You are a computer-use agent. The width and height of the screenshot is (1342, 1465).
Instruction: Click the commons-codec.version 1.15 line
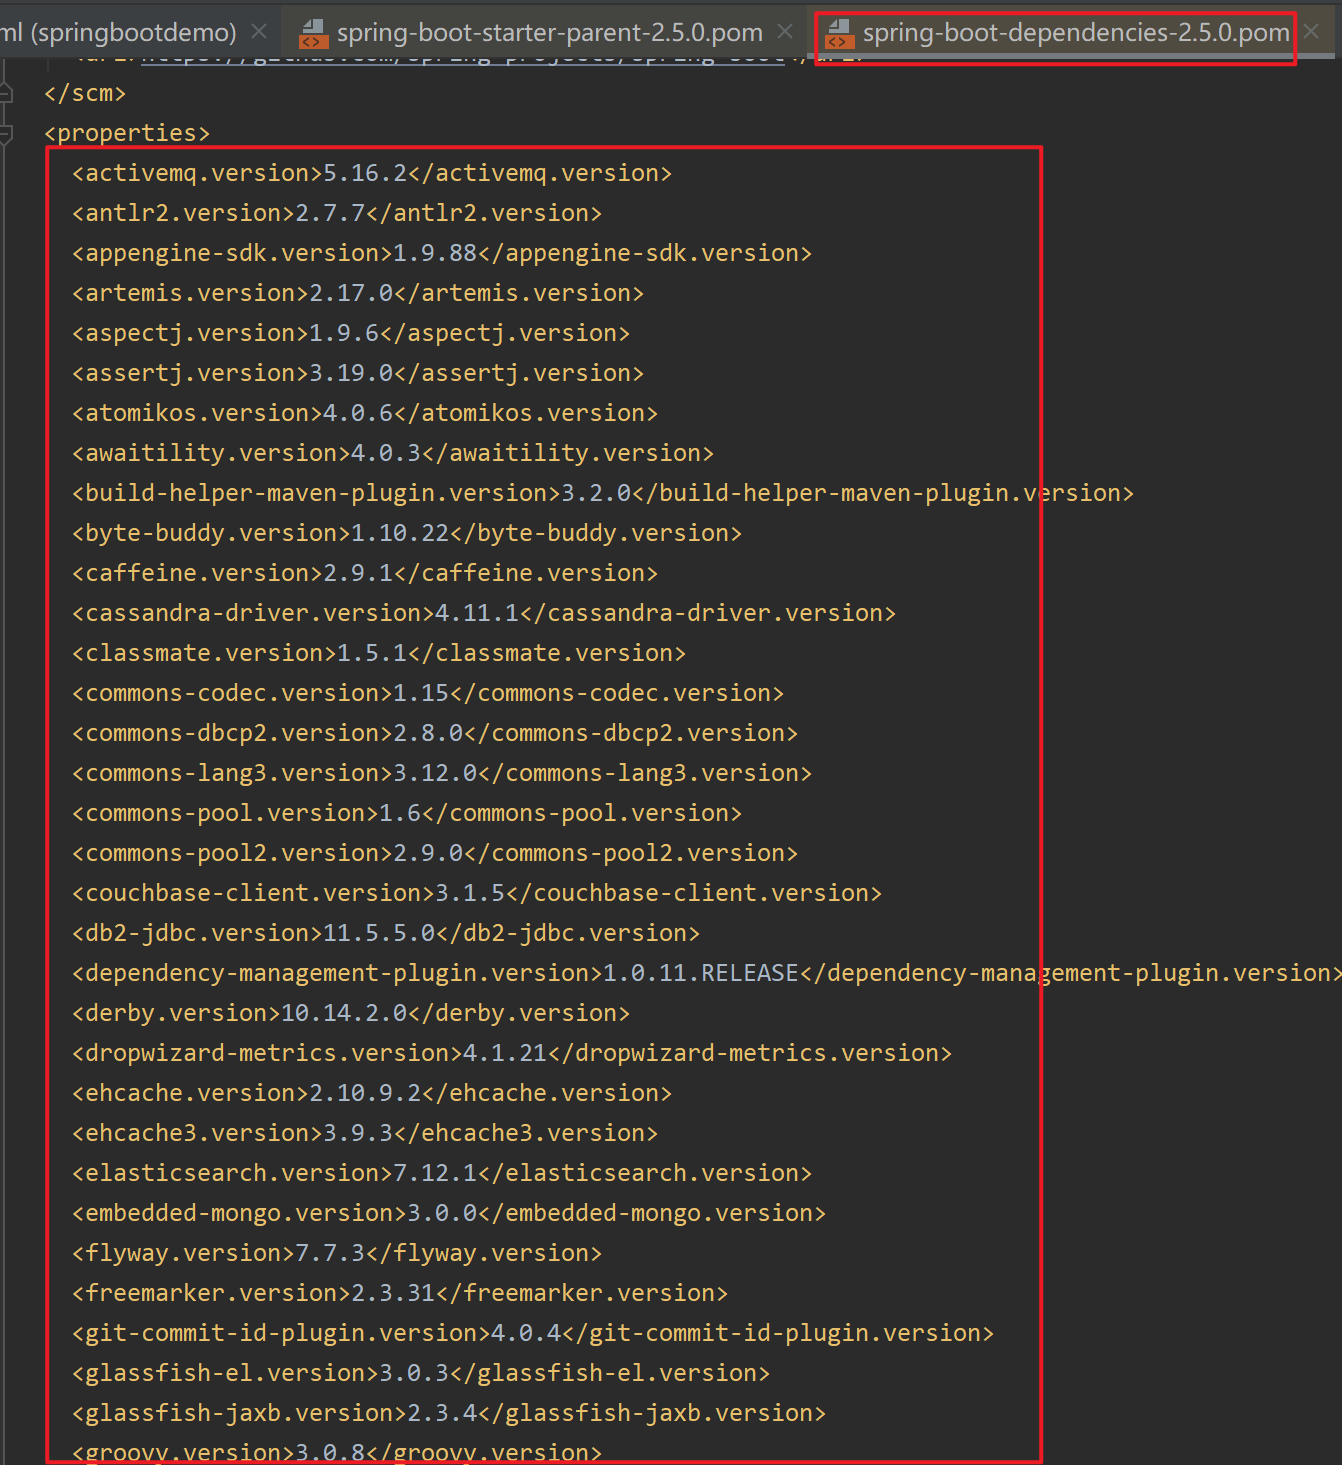point(428,693)
